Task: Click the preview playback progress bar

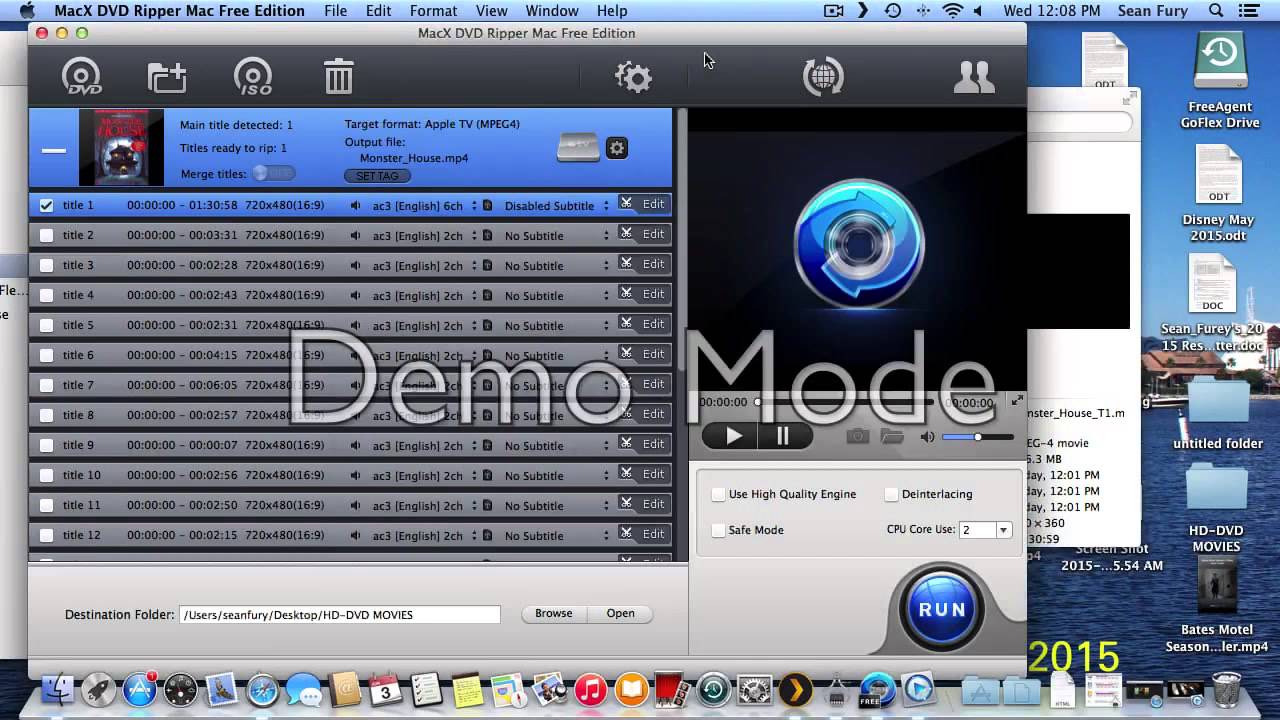Action: [x=845, y=402]
